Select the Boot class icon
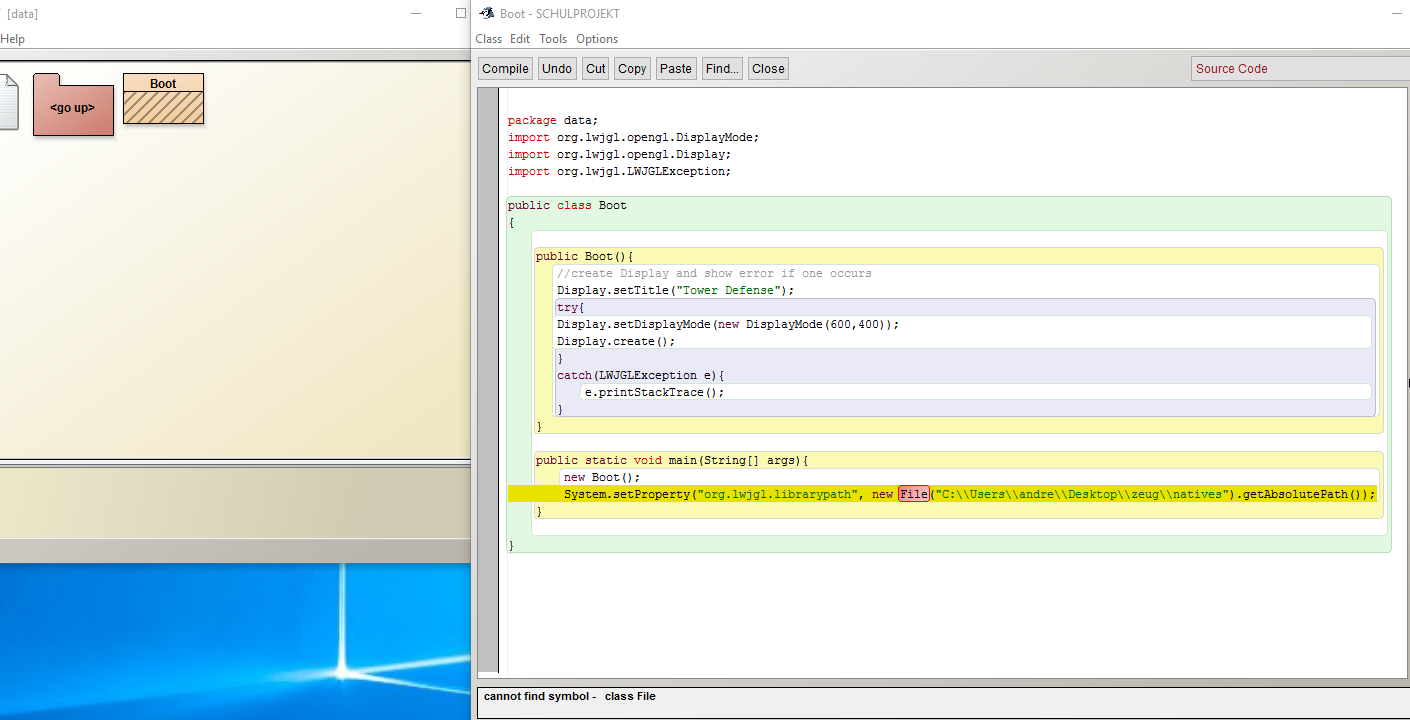 point(163,99)
